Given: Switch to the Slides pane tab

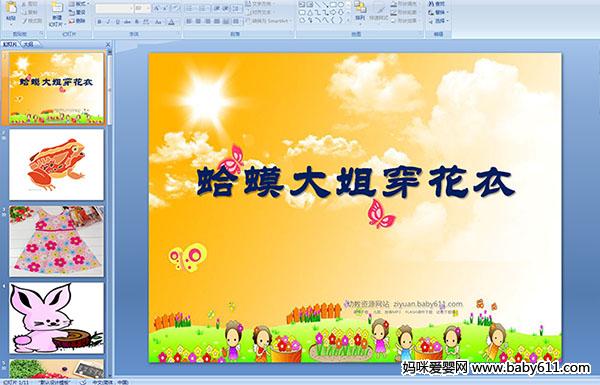Looking at the screenshot, I should 10,44.
